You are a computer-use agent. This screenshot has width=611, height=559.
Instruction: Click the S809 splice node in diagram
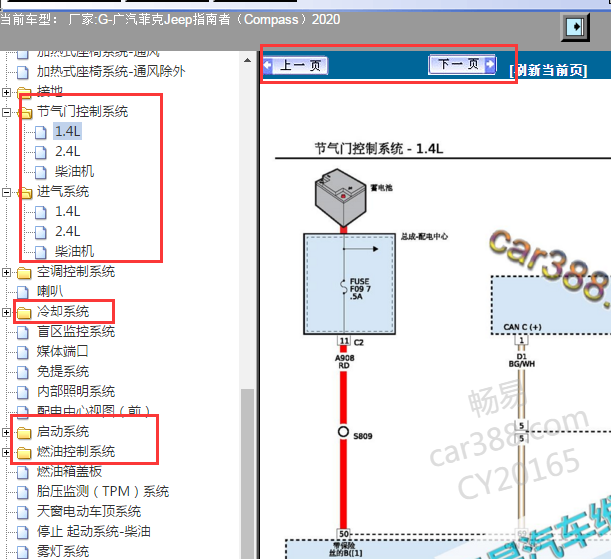tap(343, 432)
